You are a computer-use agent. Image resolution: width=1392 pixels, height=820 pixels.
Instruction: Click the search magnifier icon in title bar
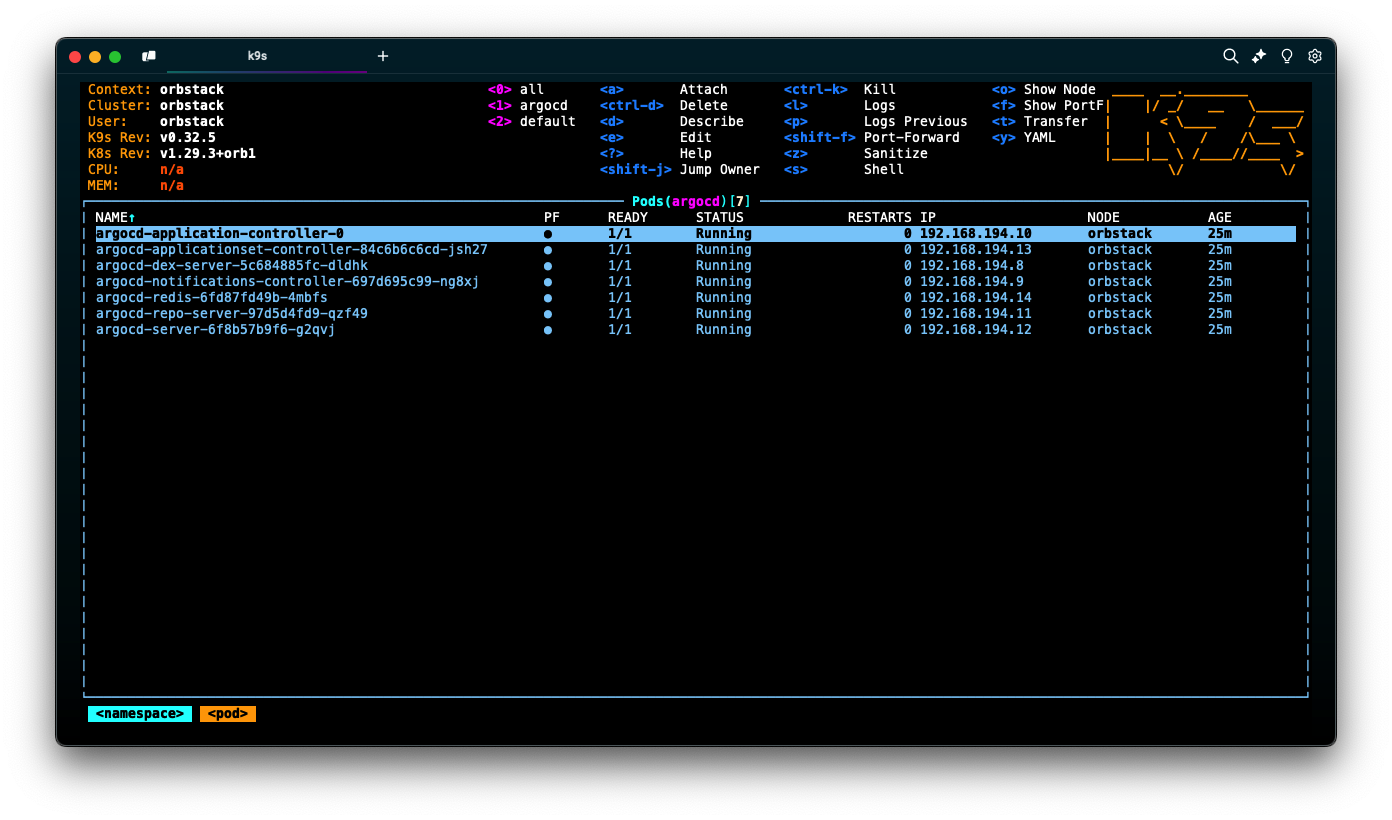click(x=1231, y=56)
